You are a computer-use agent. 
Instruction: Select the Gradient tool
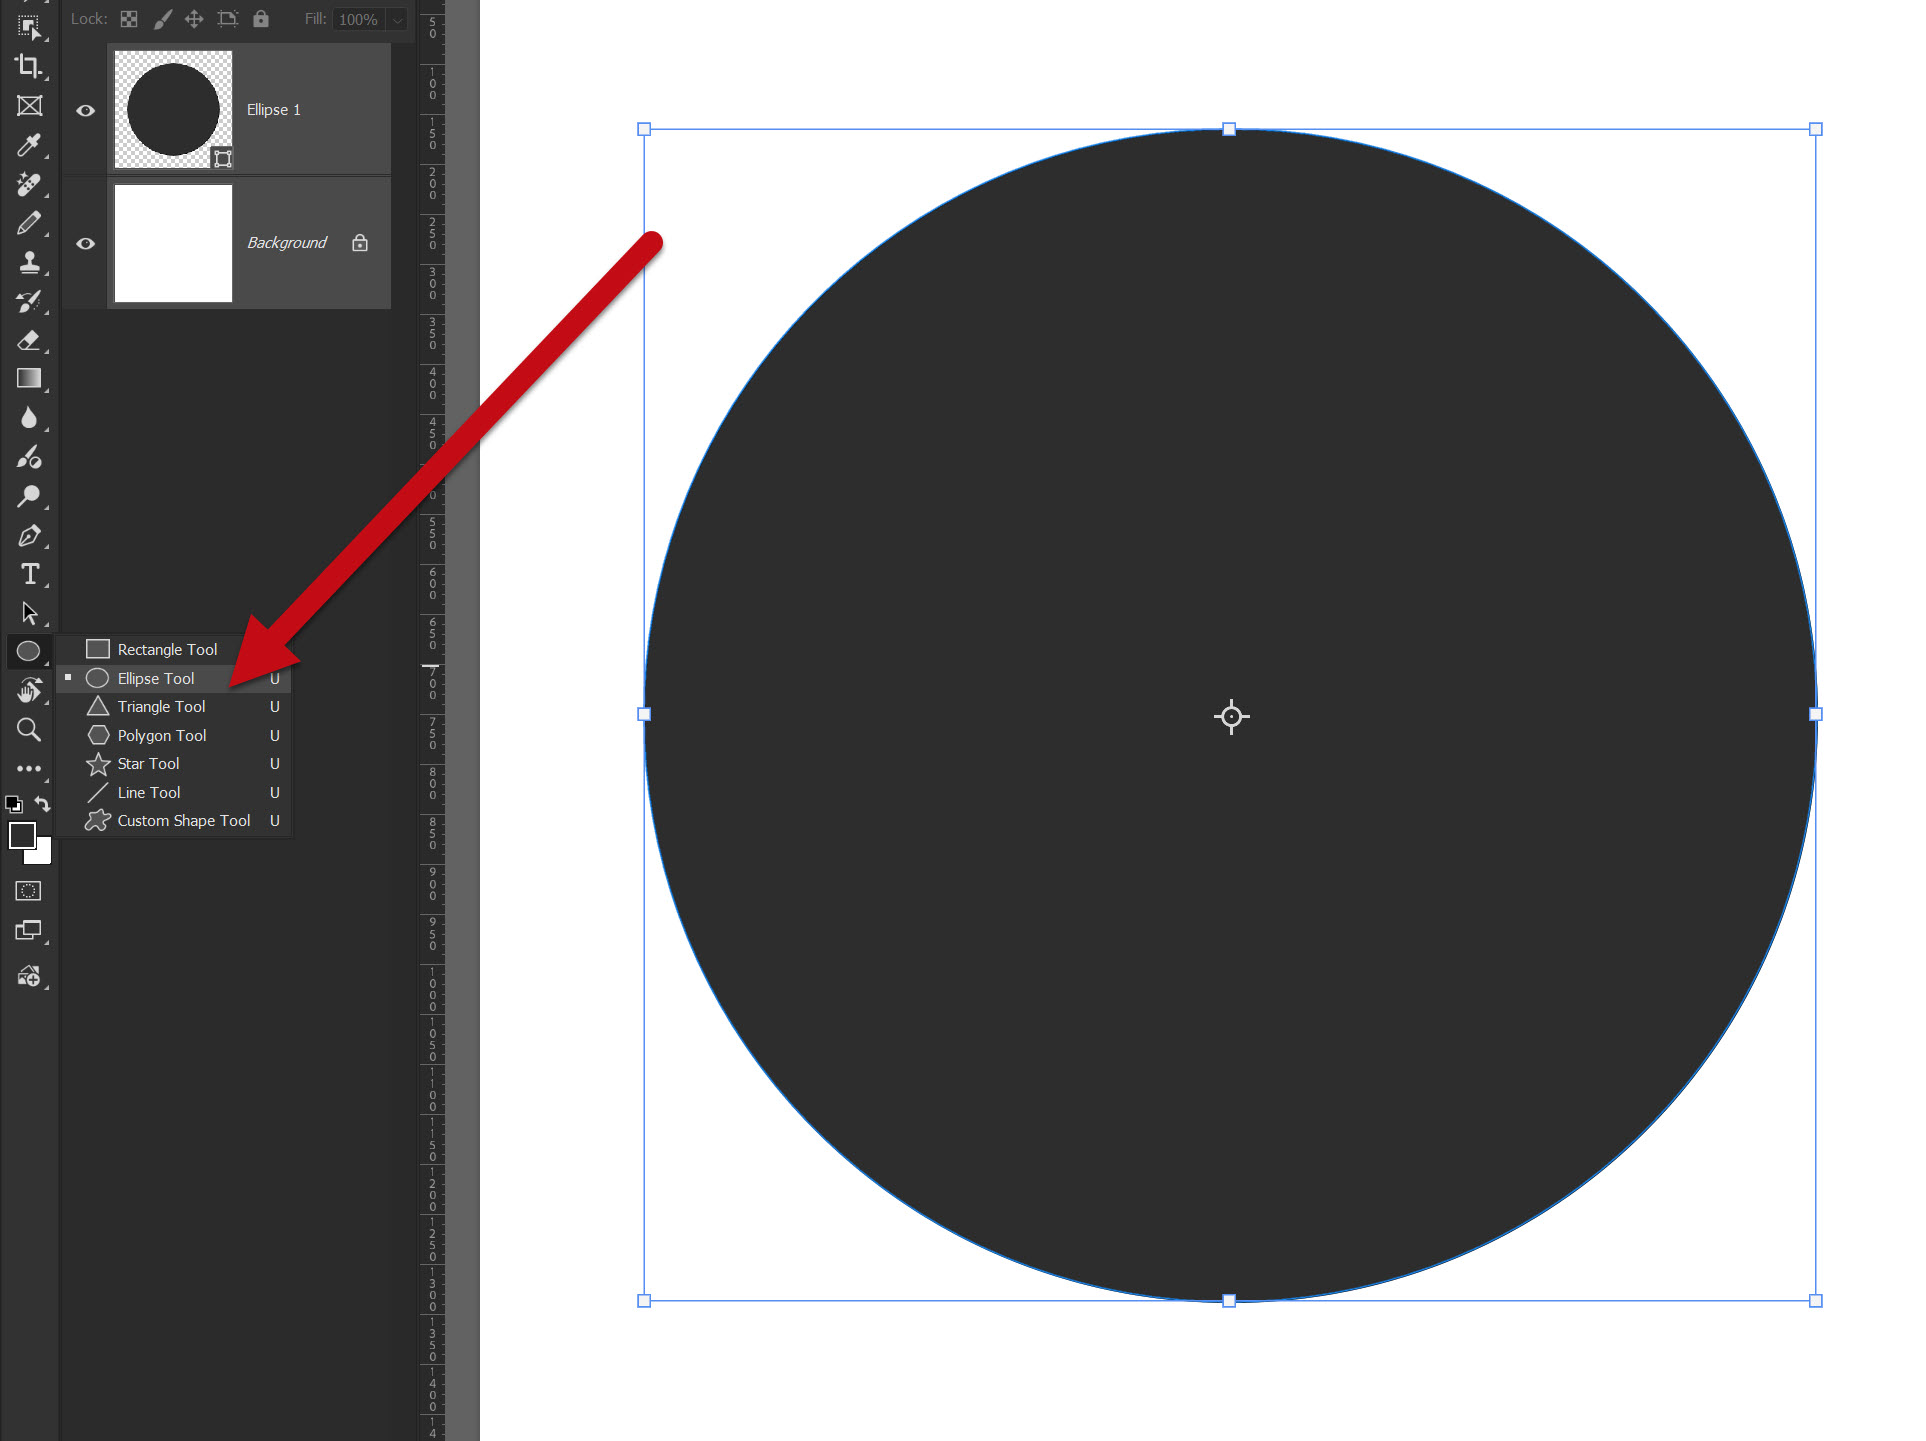click(x=28, y=379)
